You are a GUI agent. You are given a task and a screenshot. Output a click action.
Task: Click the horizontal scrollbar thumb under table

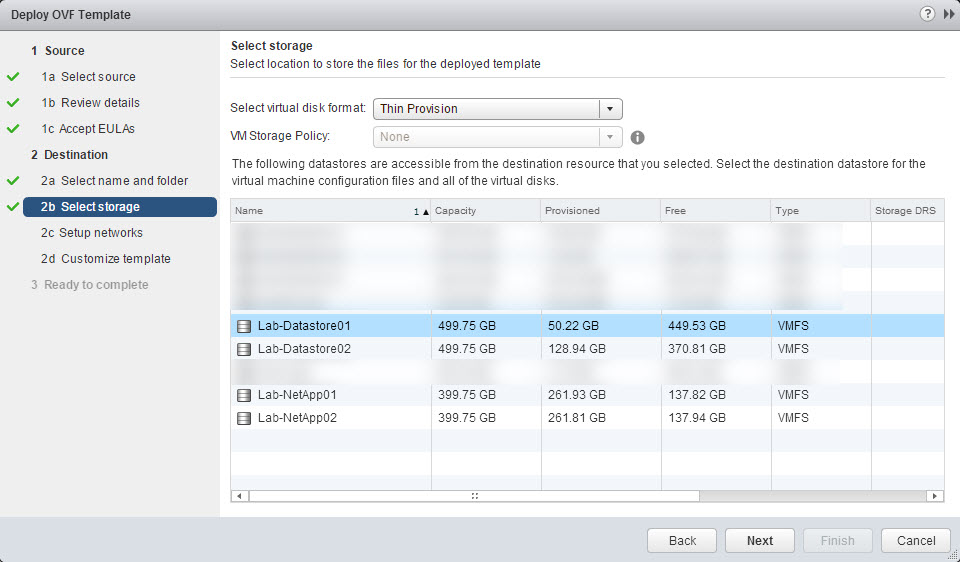[474, 496]
